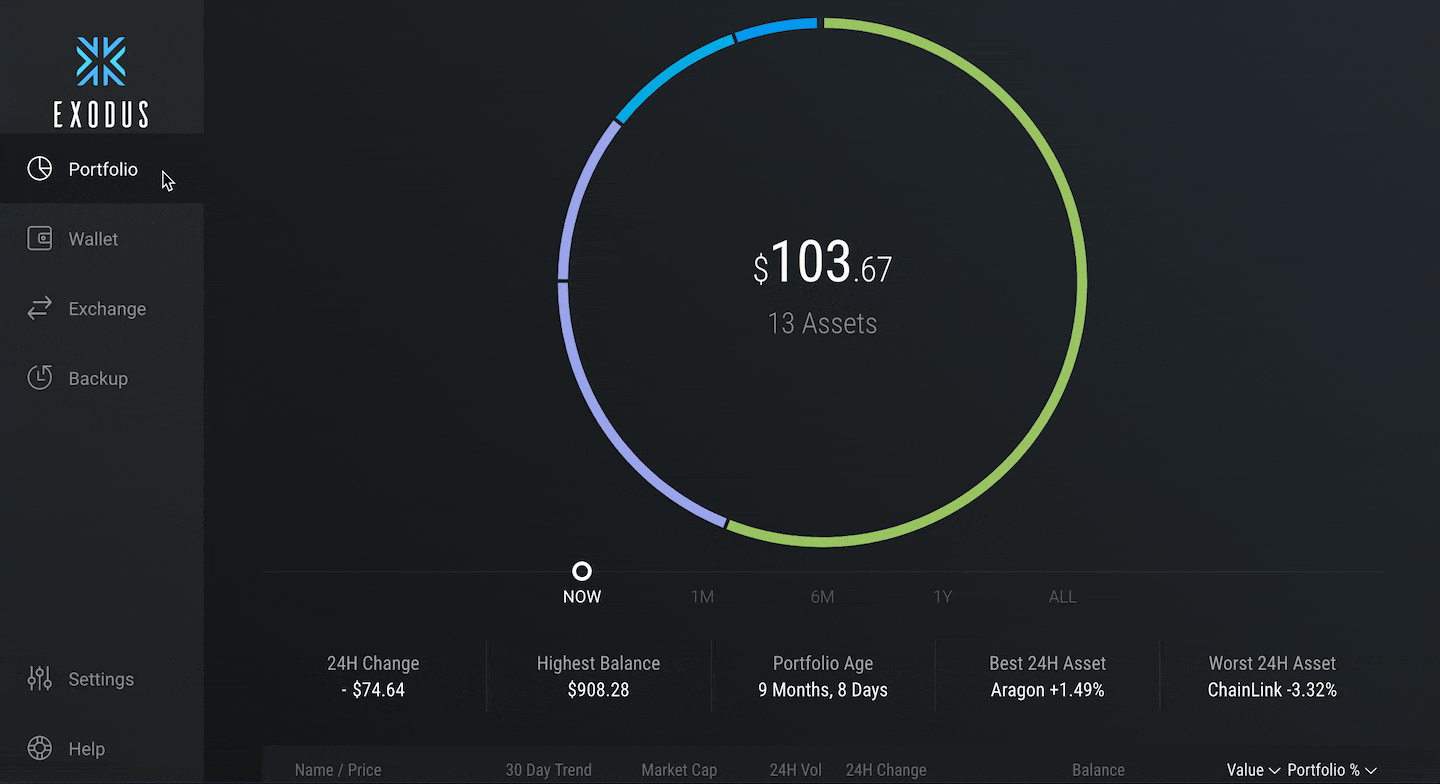Switch to the ALL time range
This screenshot has width=1440, height=784.
tap(1062, 596)
